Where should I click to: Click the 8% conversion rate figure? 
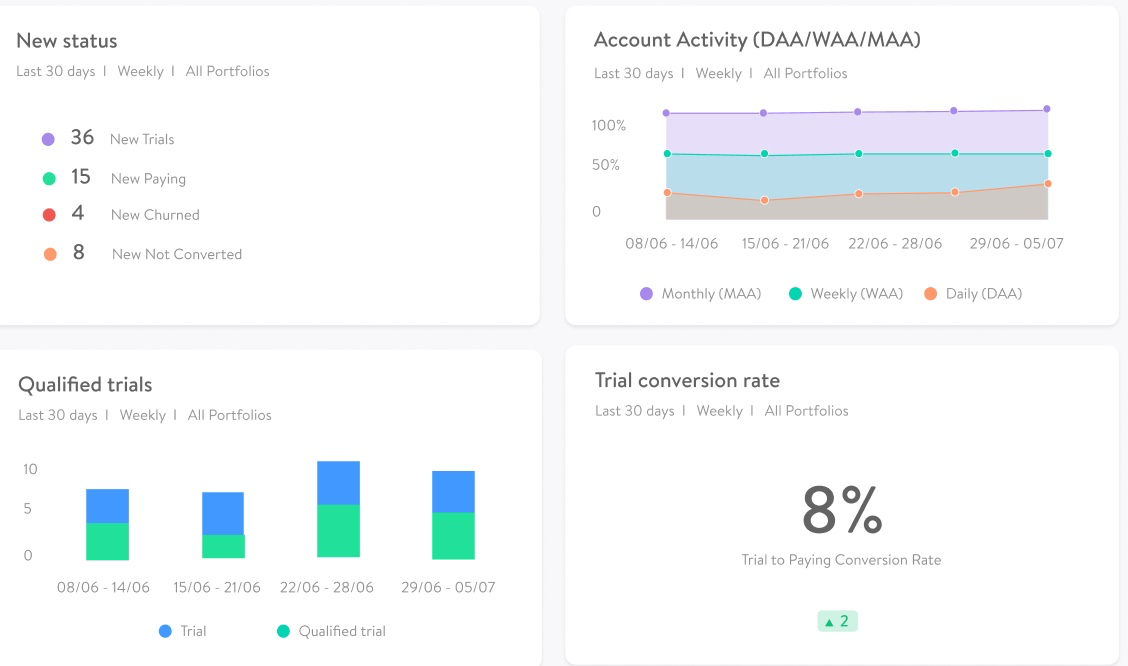pos(841,511)
